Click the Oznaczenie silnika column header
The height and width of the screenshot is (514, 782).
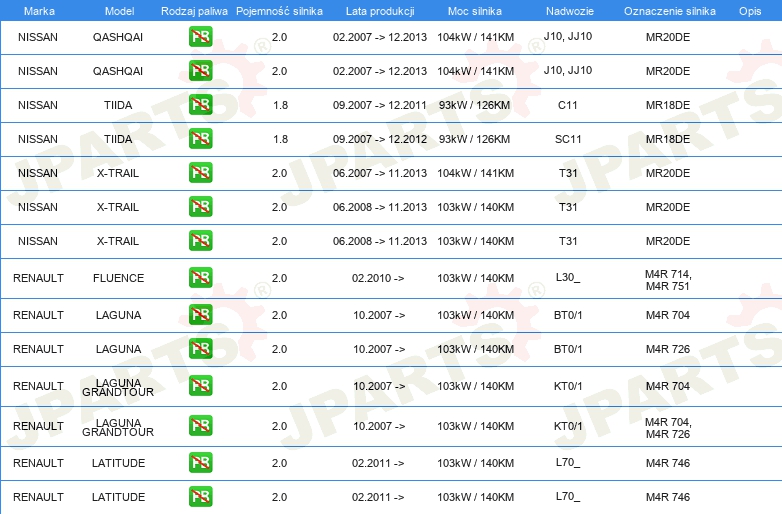pyautogui.click(x=669, y=11)
